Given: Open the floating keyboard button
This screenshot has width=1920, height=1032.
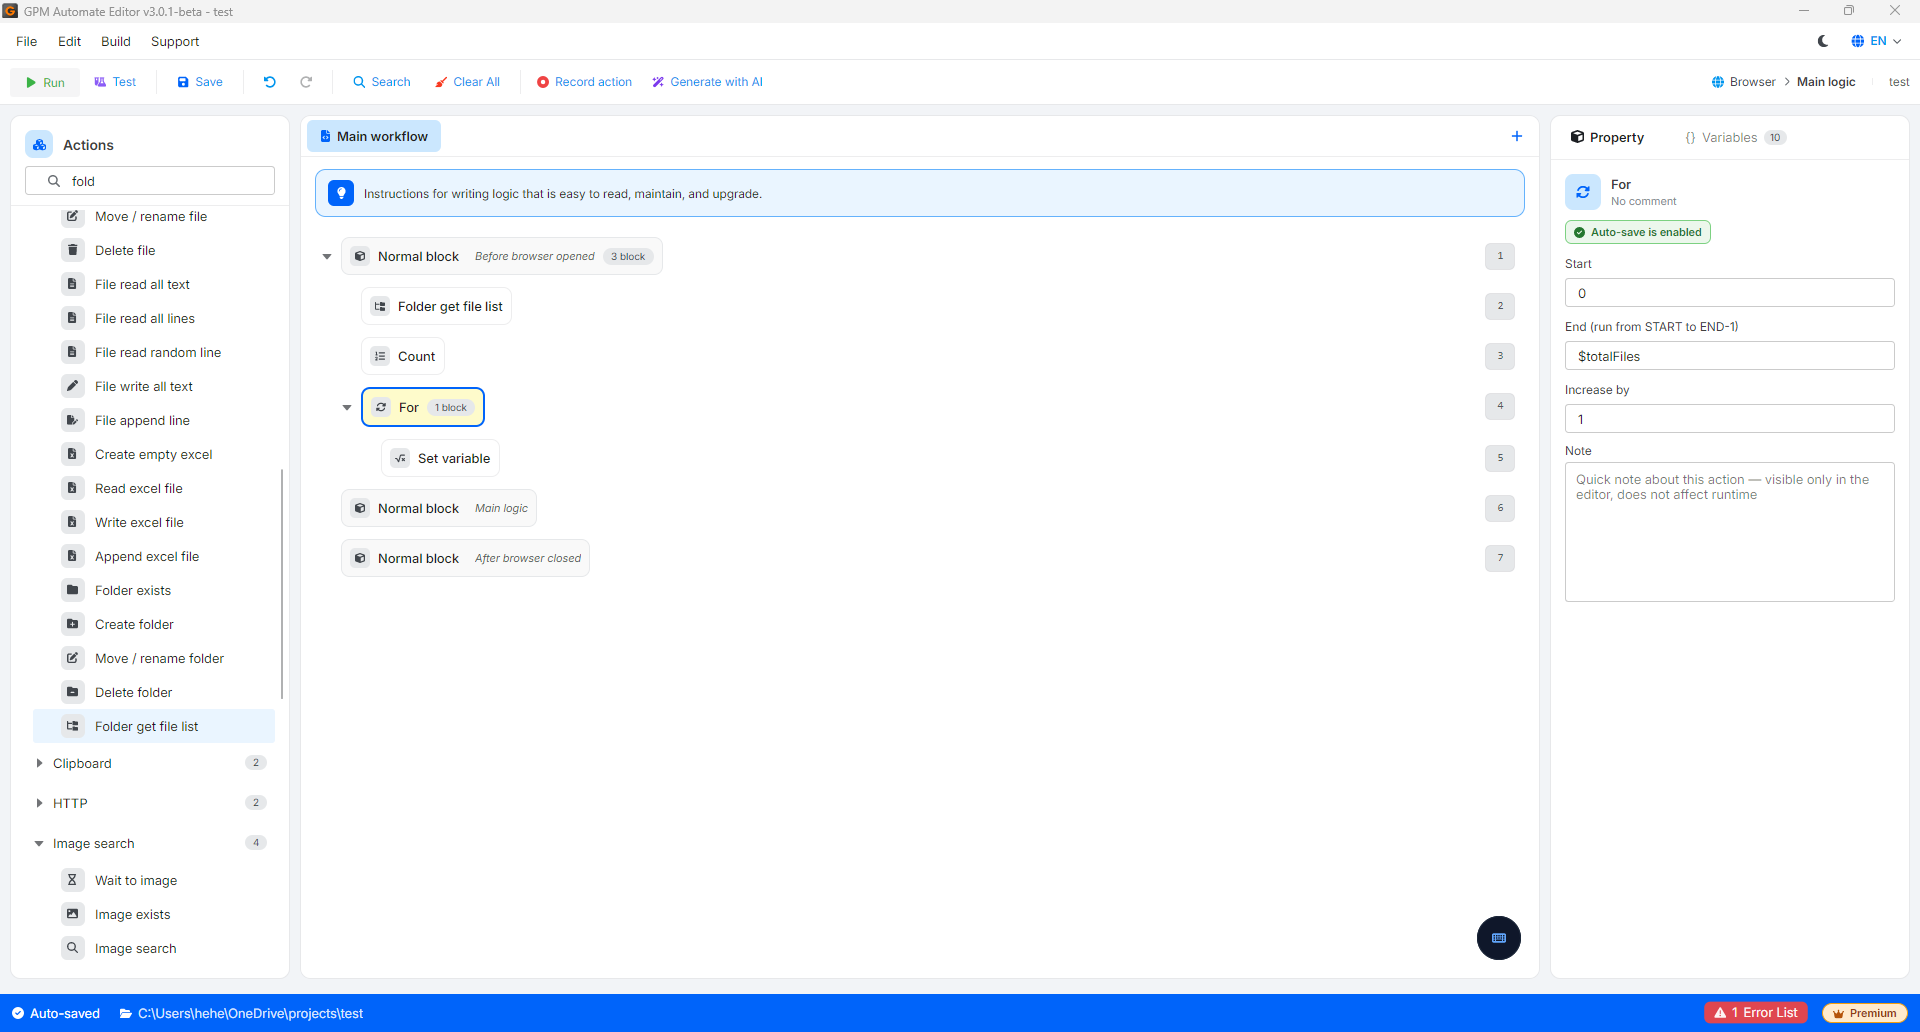Looking at the screenshot, I should click(1499, 938).
